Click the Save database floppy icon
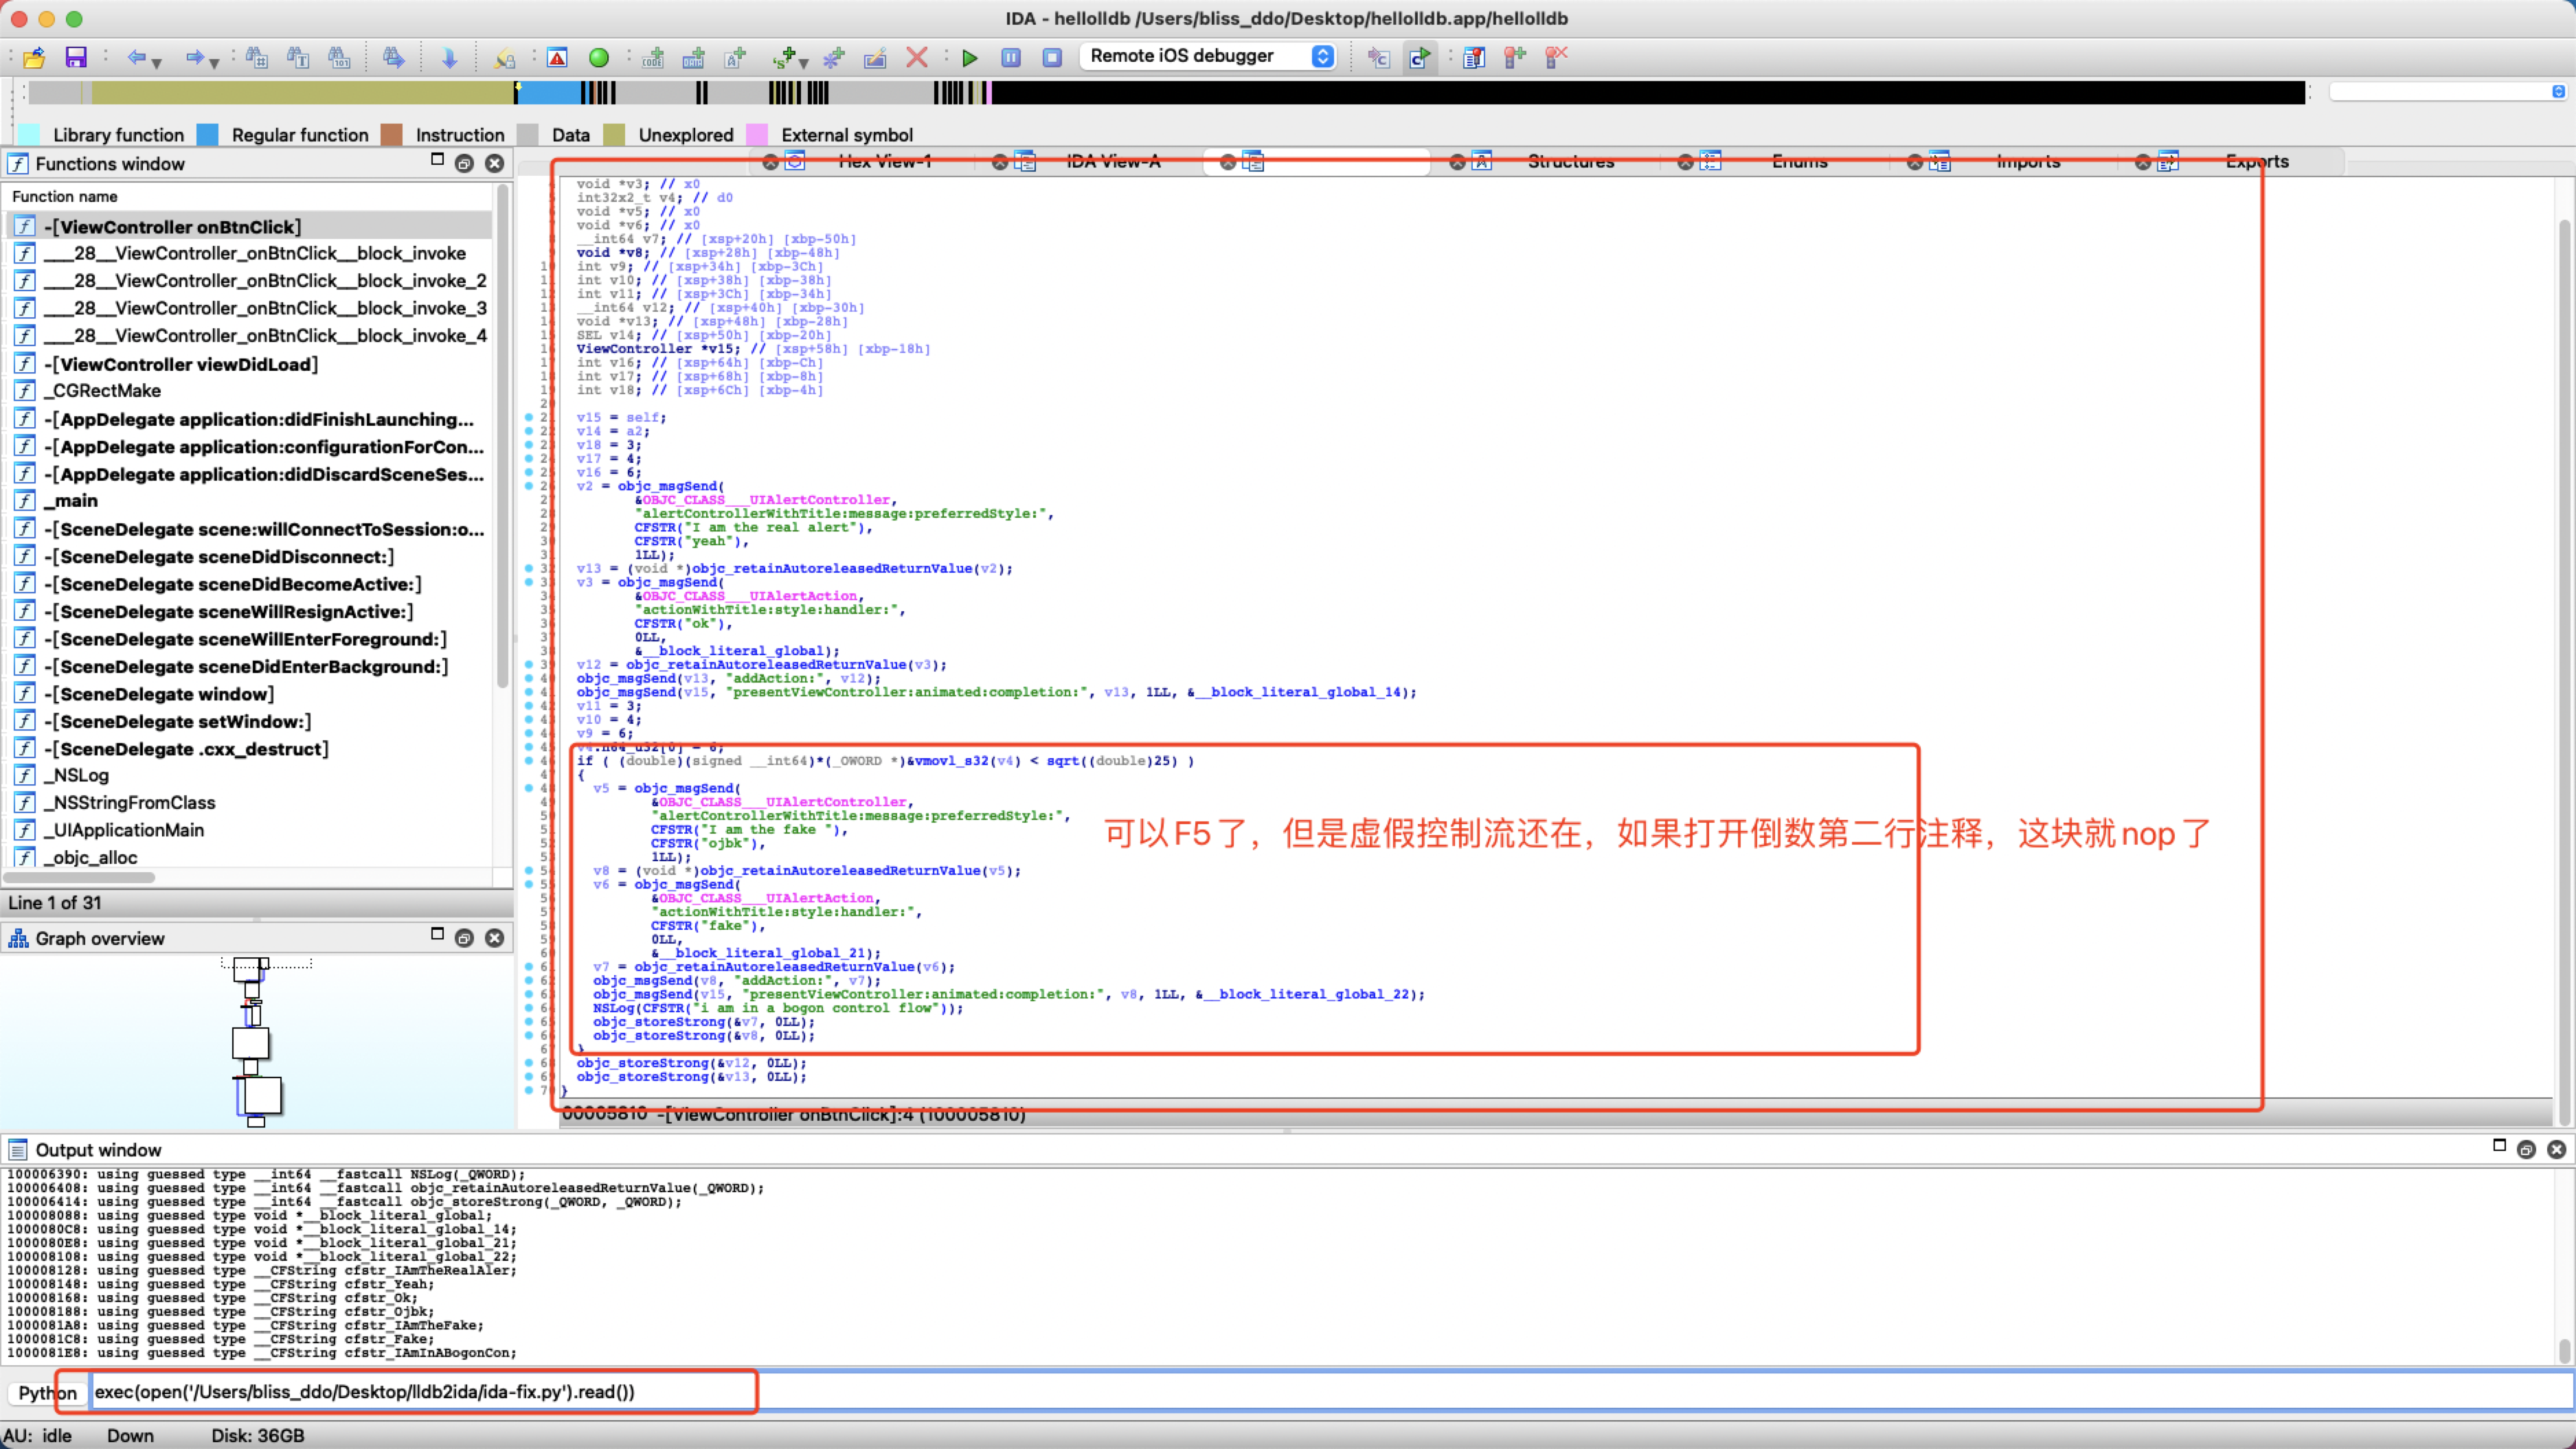This screenshot has width=2576, height=1449. (76, 58)
